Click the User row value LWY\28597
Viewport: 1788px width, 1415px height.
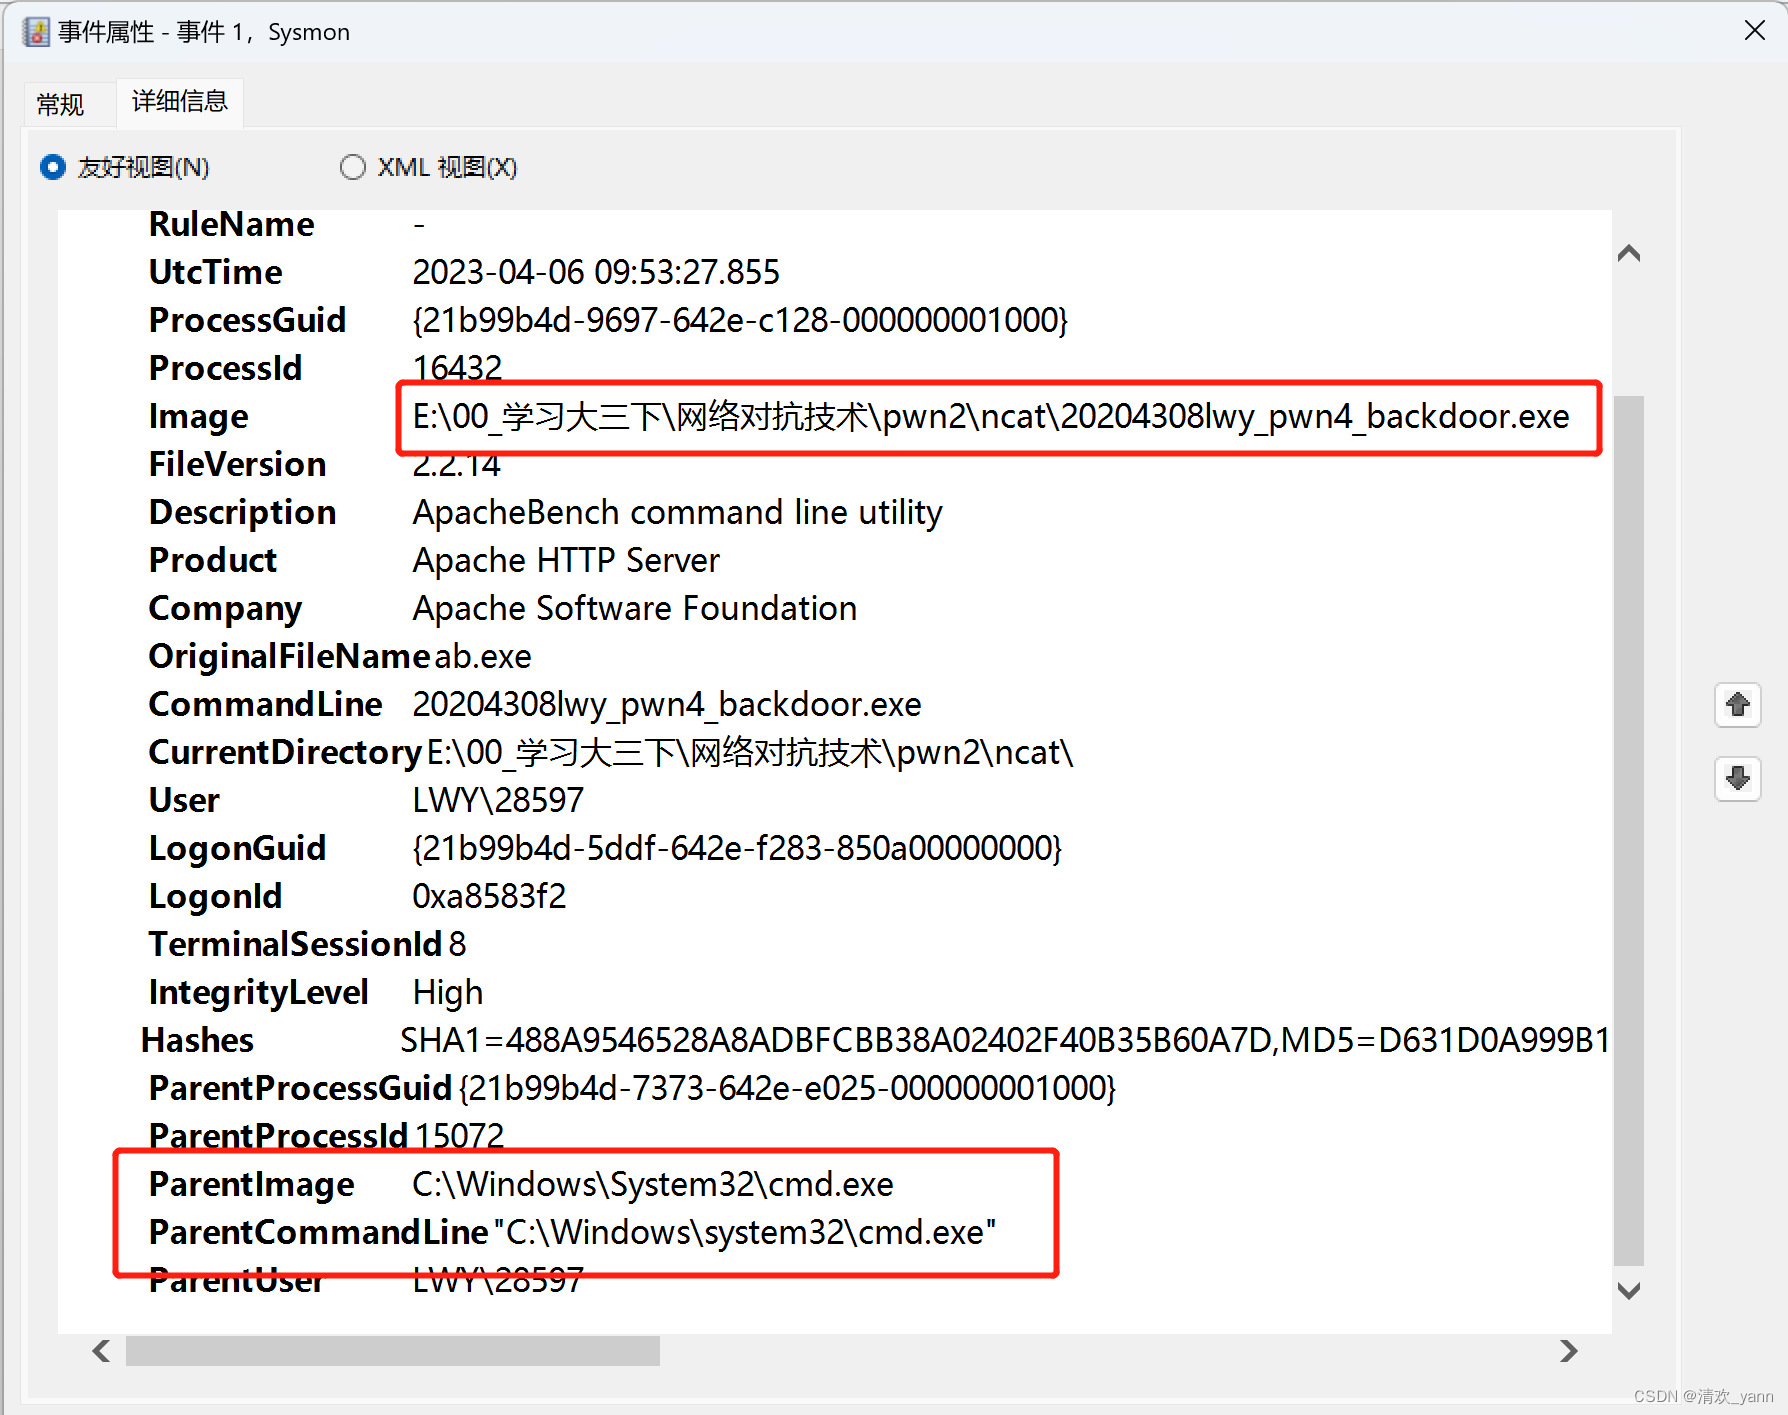(498, 800)
